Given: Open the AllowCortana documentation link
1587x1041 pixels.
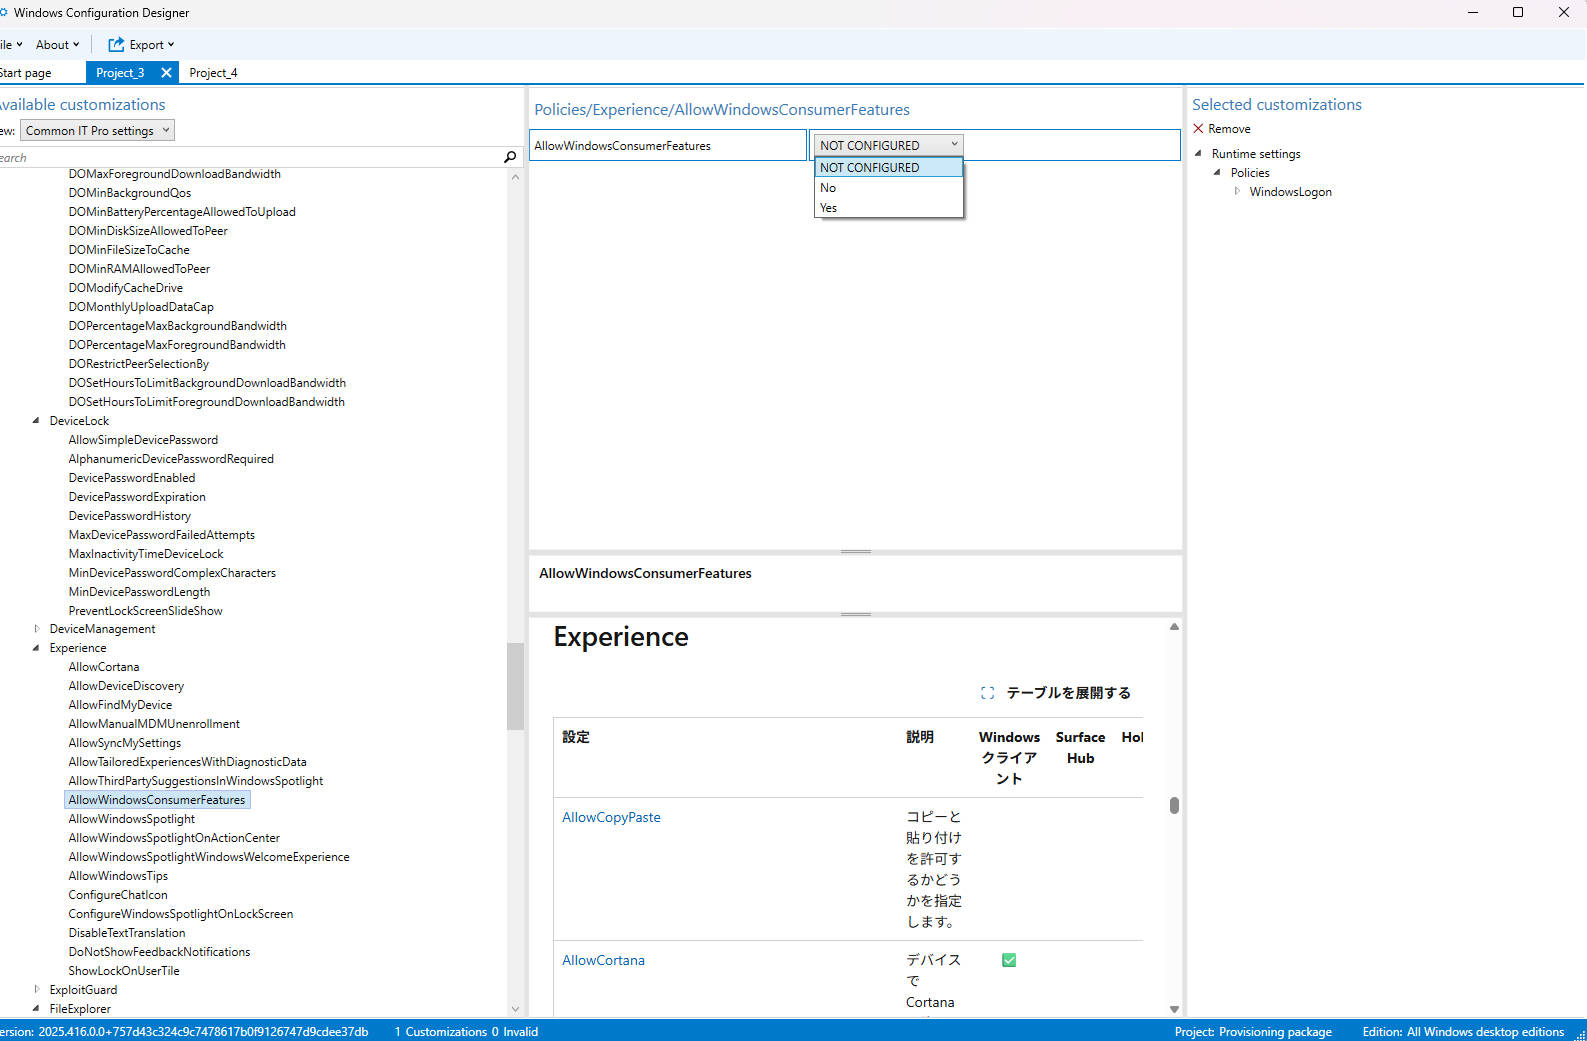Looking at the screenshot, I should point(603,960).
